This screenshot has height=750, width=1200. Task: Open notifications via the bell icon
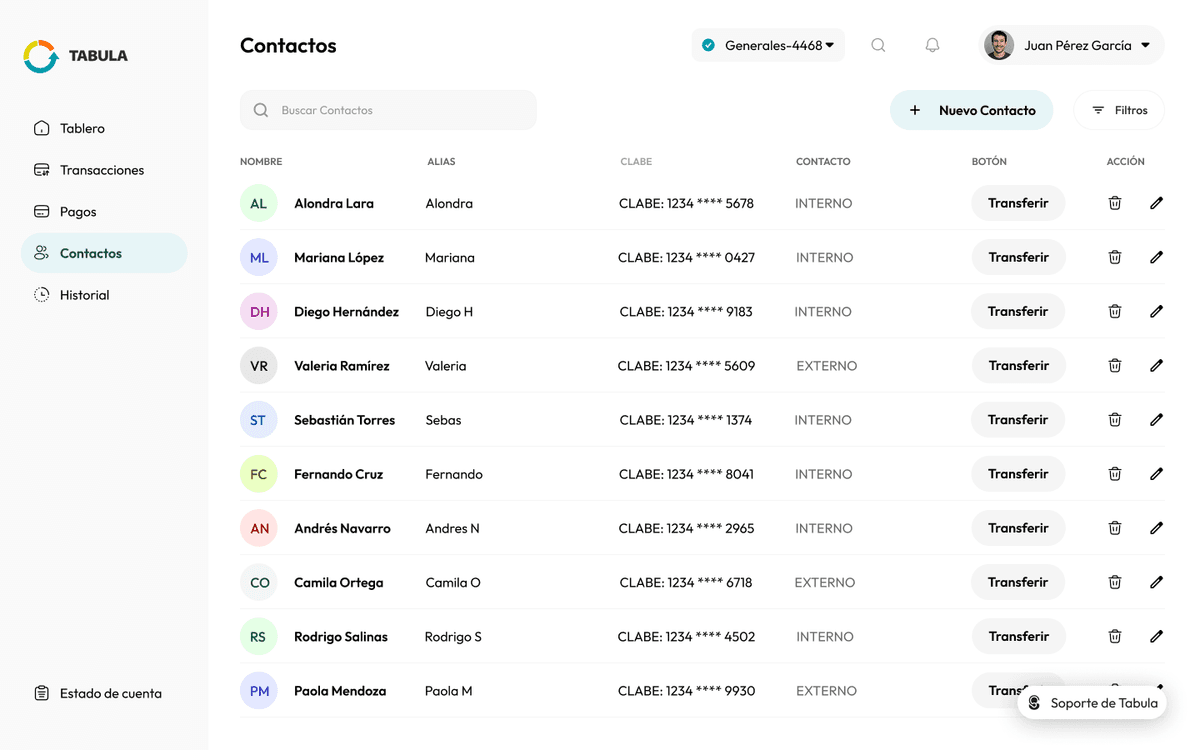click(x=932, y=45)
